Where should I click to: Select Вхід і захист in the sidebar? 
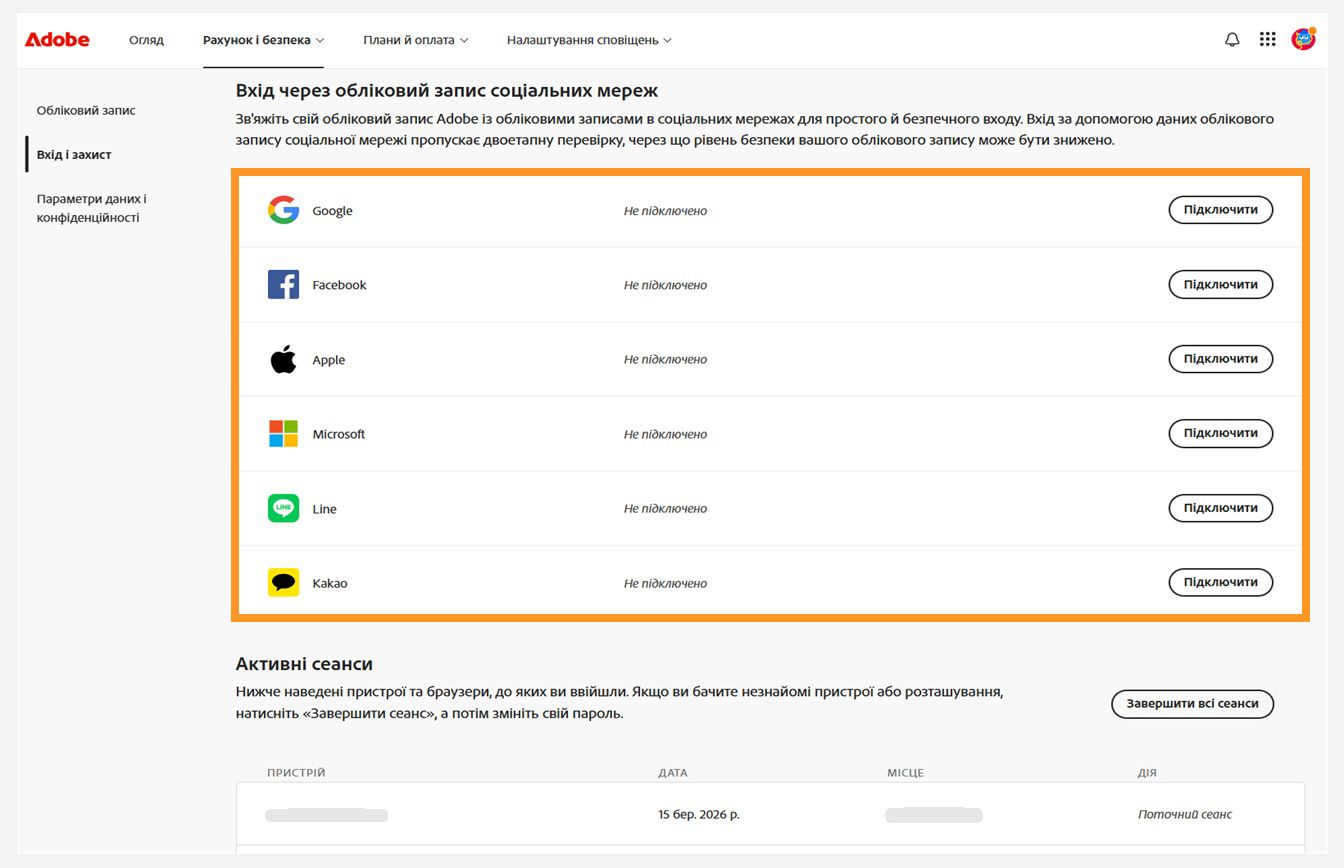coord(74,155)
